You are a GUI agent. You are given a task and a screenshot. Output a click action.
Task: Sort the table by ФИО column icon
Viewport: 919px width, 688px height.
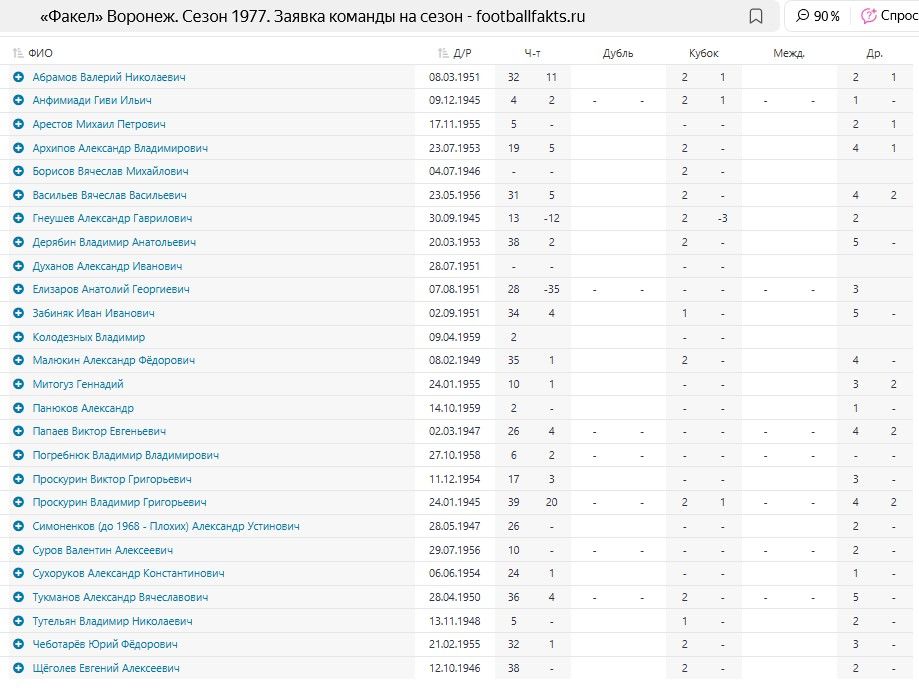coord(18,54)
